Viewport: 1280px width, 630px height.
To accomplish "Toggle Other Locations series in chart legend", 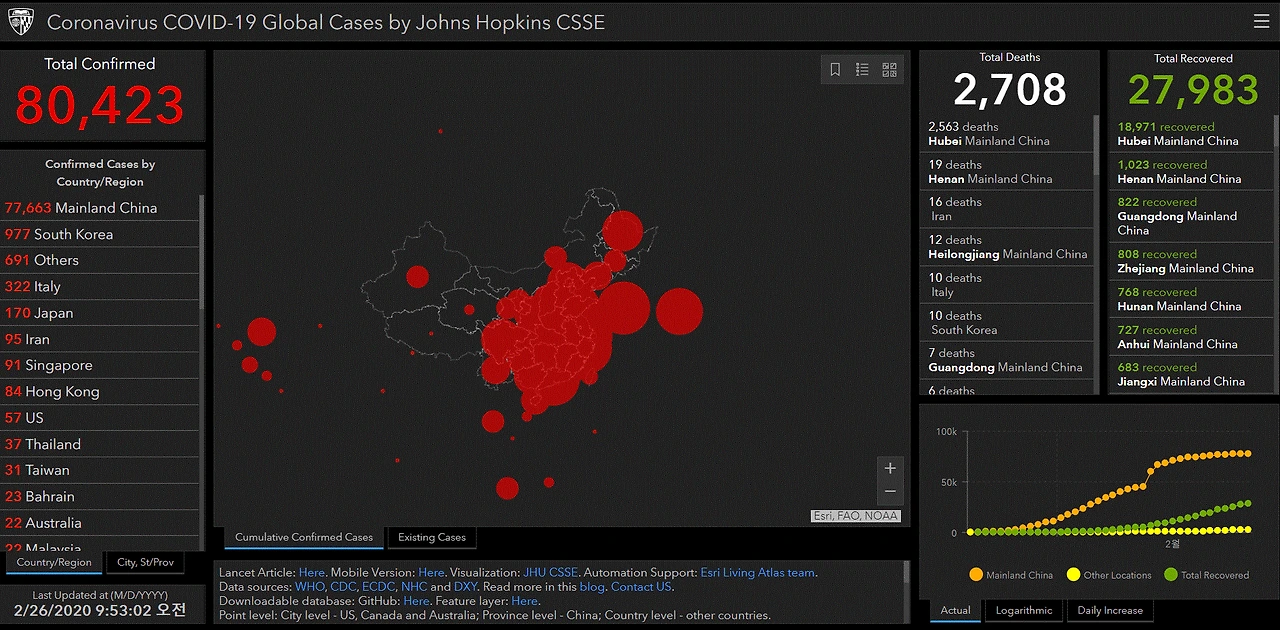I will click(1109, 575).
